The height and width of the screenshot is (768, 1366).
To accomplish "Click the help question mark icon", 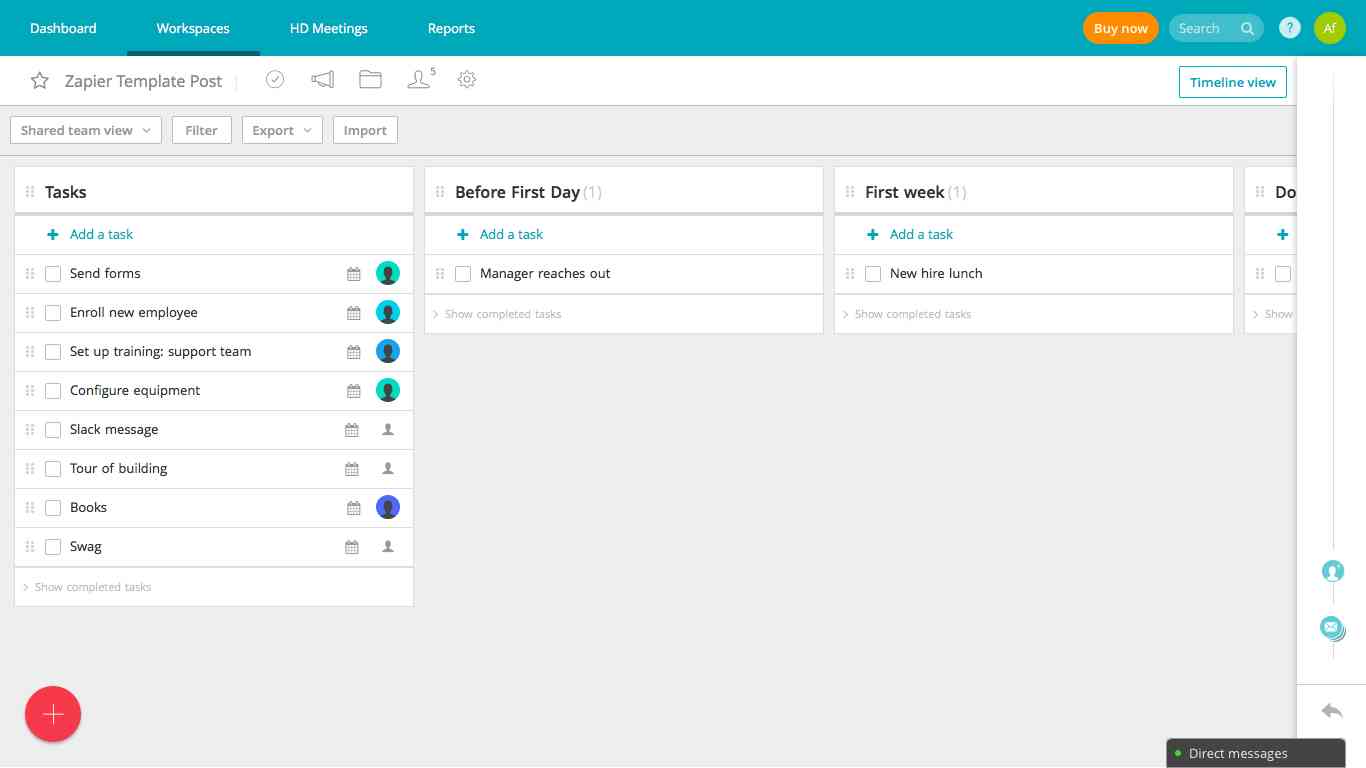I will (x=1289, y=28).
